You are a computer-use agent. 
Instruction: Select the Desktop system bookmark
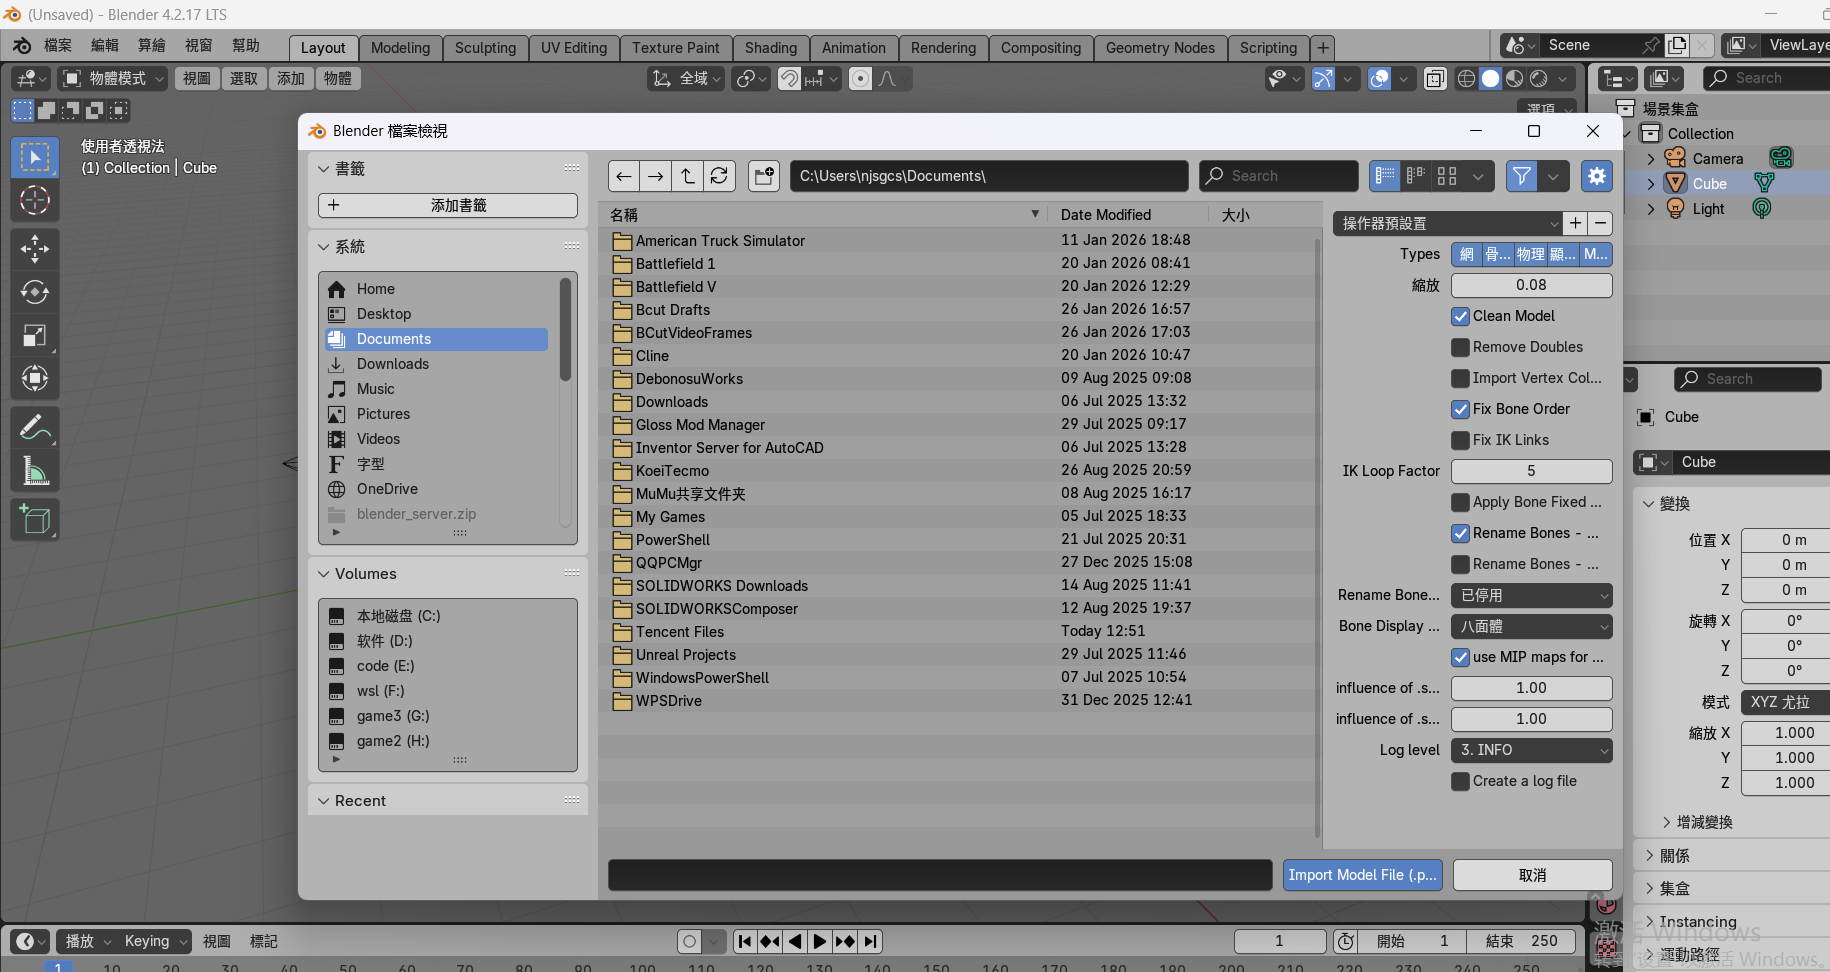point(436,314)
